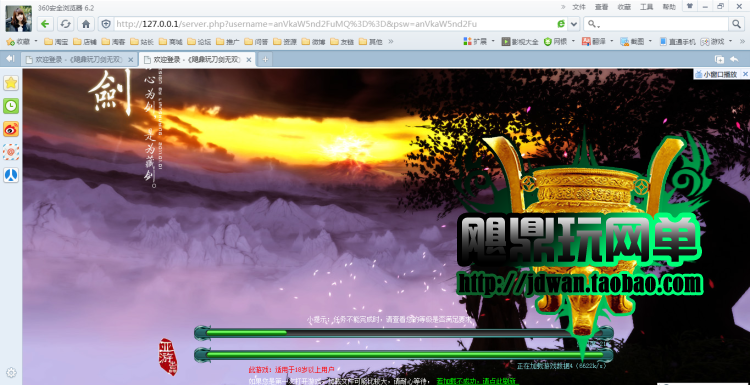750x385 pixels.
Task: Open the 查看 menu
Action: pos(601,7)
